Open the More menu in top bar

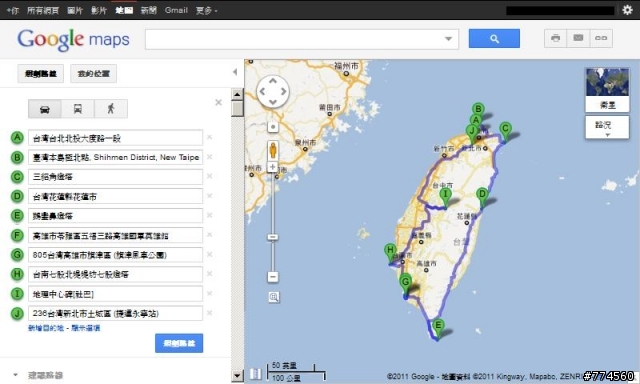[206, 10]
